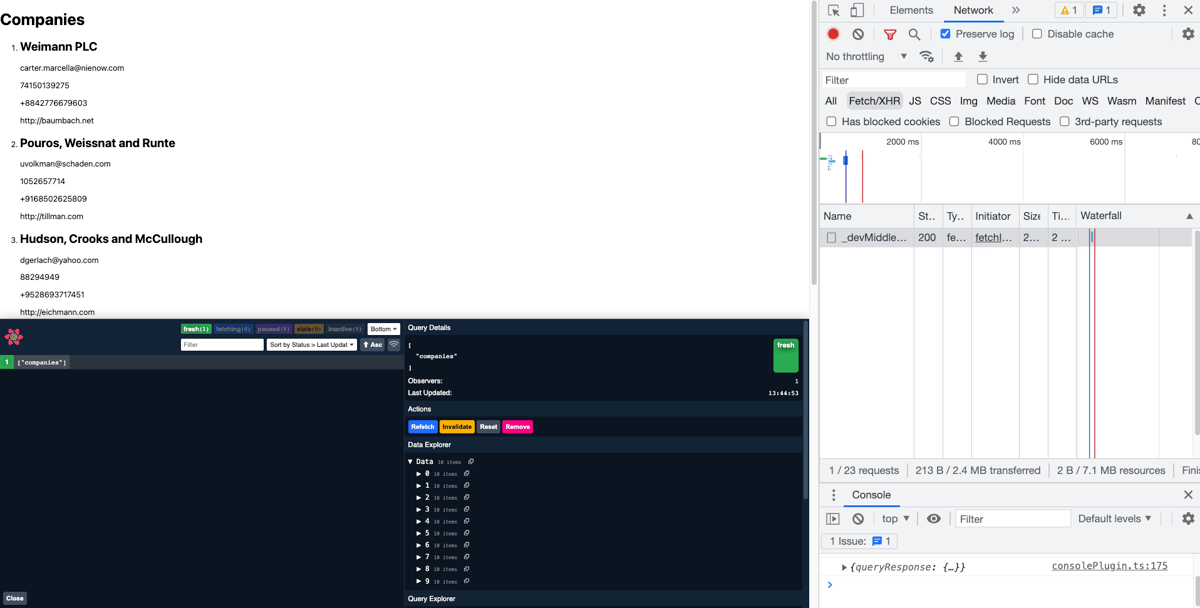Screen dimensions: 1200x608
Task: Click the React Query flower logo
Action: pos(14,337)
